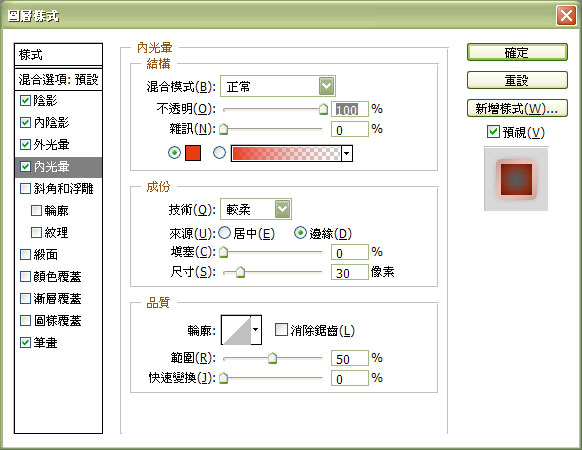
Task: Toggle the 陰影 (Drop Shadow) checkbox
Action: point(25,101)
